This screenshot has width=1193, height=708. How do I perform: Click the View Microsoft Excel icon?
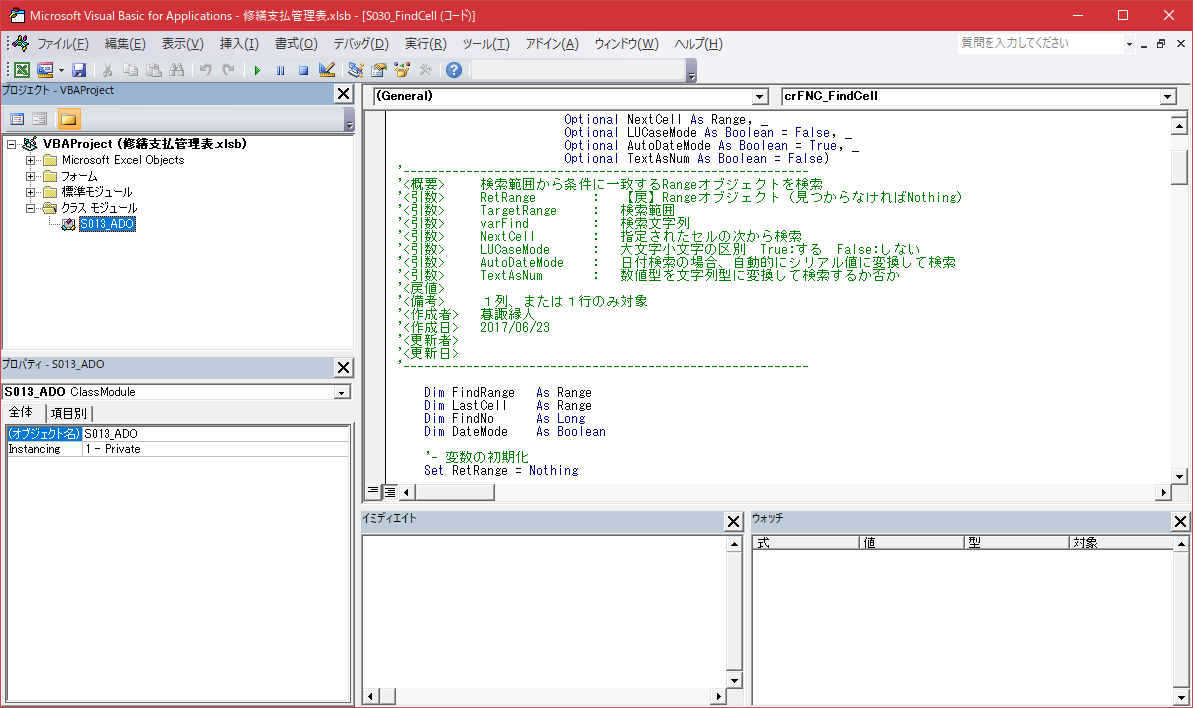tap(20, 70)
